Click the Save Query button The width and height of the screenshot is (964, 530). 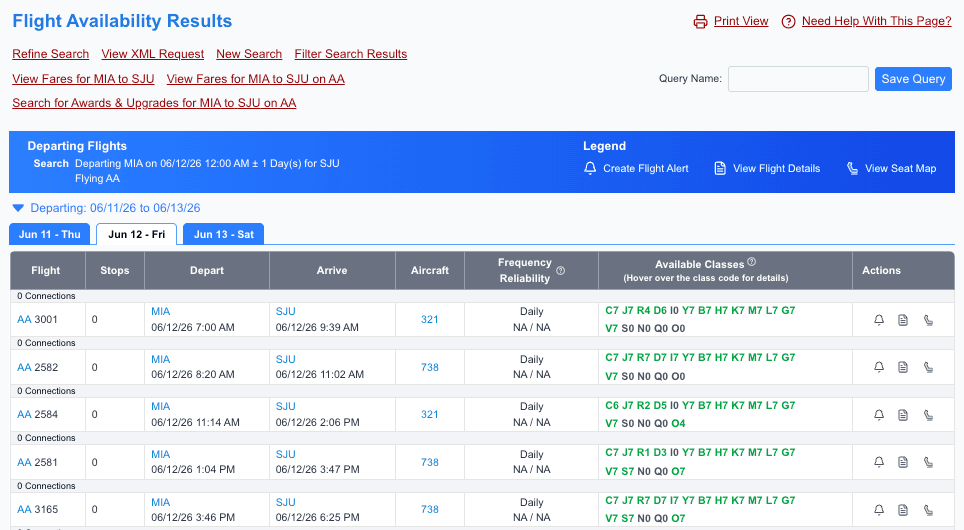(913, 79)
